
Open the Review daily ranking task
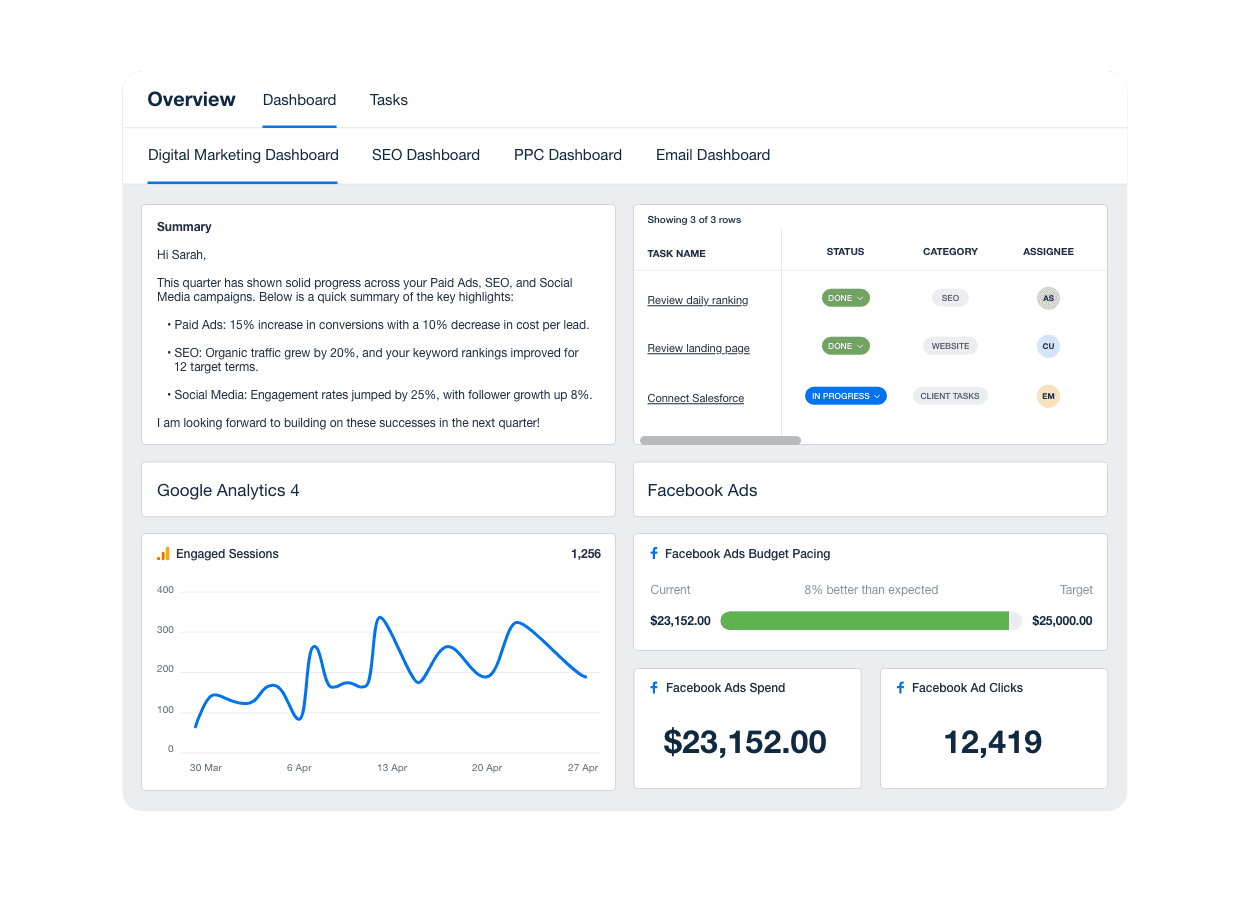697,300
